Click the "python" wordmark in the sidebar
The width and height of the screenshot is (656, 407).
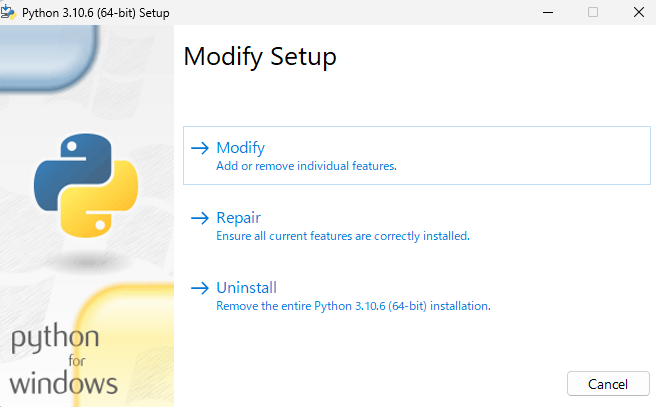click(55, 340)
